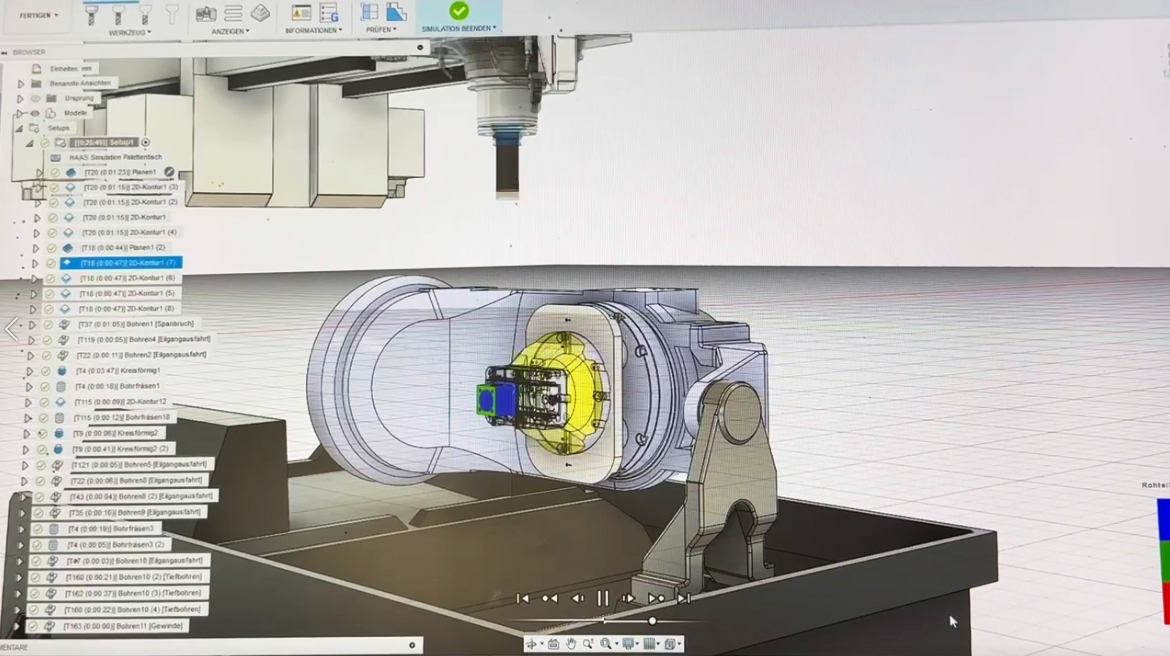Open the FERTIGEN workspace menu
The height and width of the screenshot is (656, 1170).
point(38,15)
